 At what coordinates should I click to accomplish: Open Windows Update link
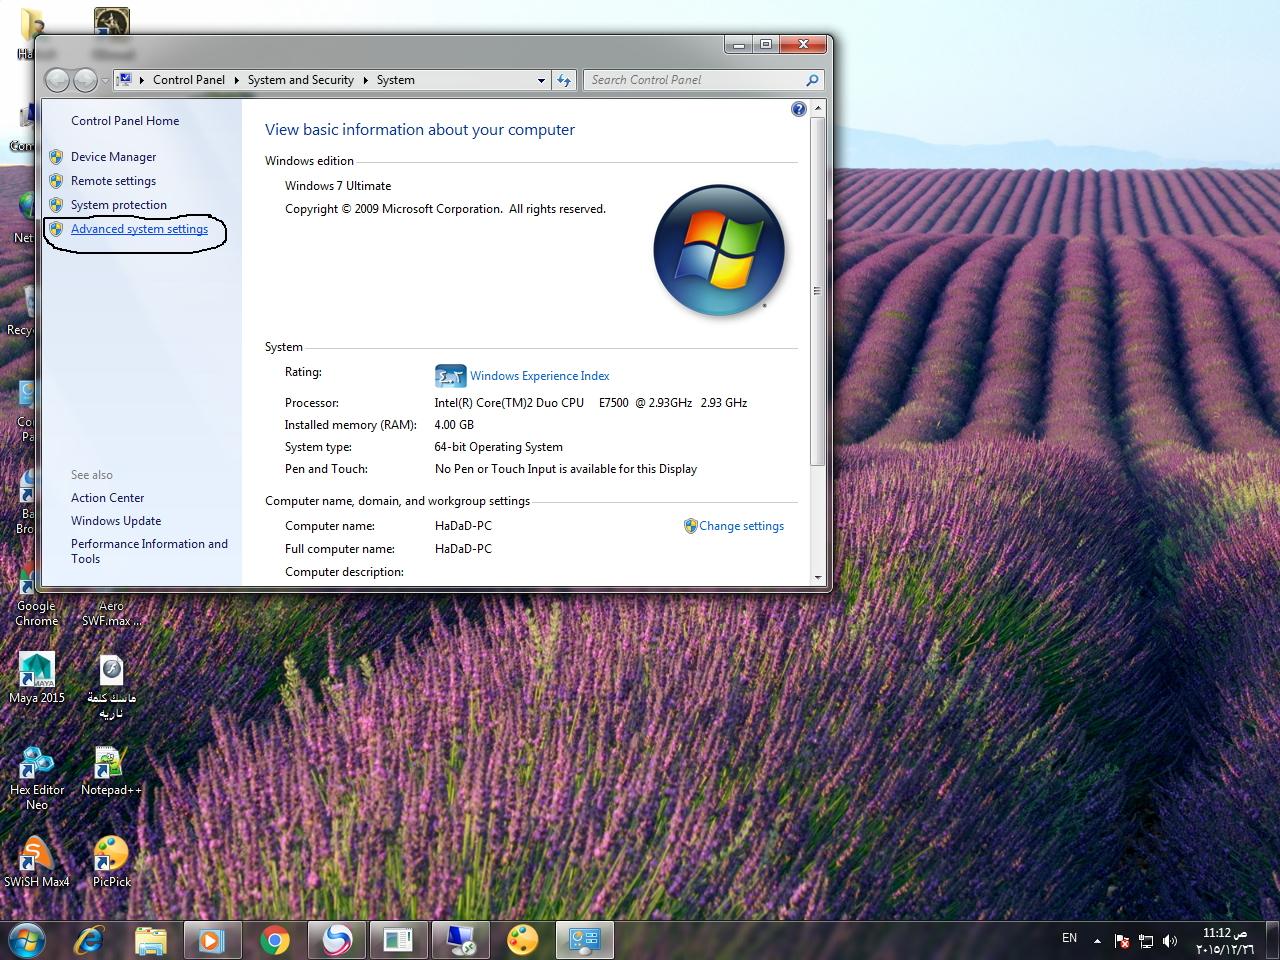116,521
